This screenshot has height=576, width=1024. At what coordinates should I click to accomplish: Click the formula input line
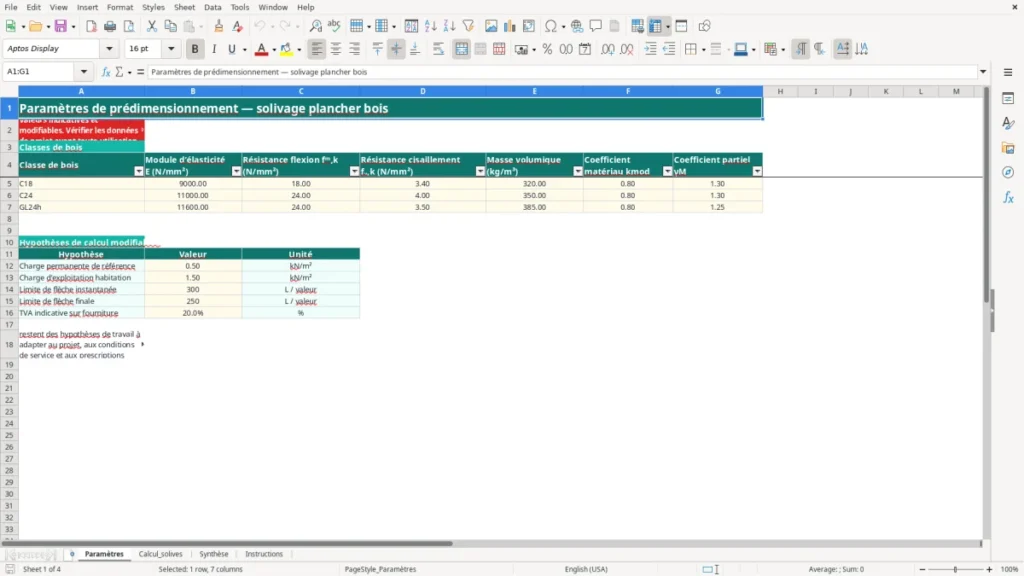(x=562, y=72)
